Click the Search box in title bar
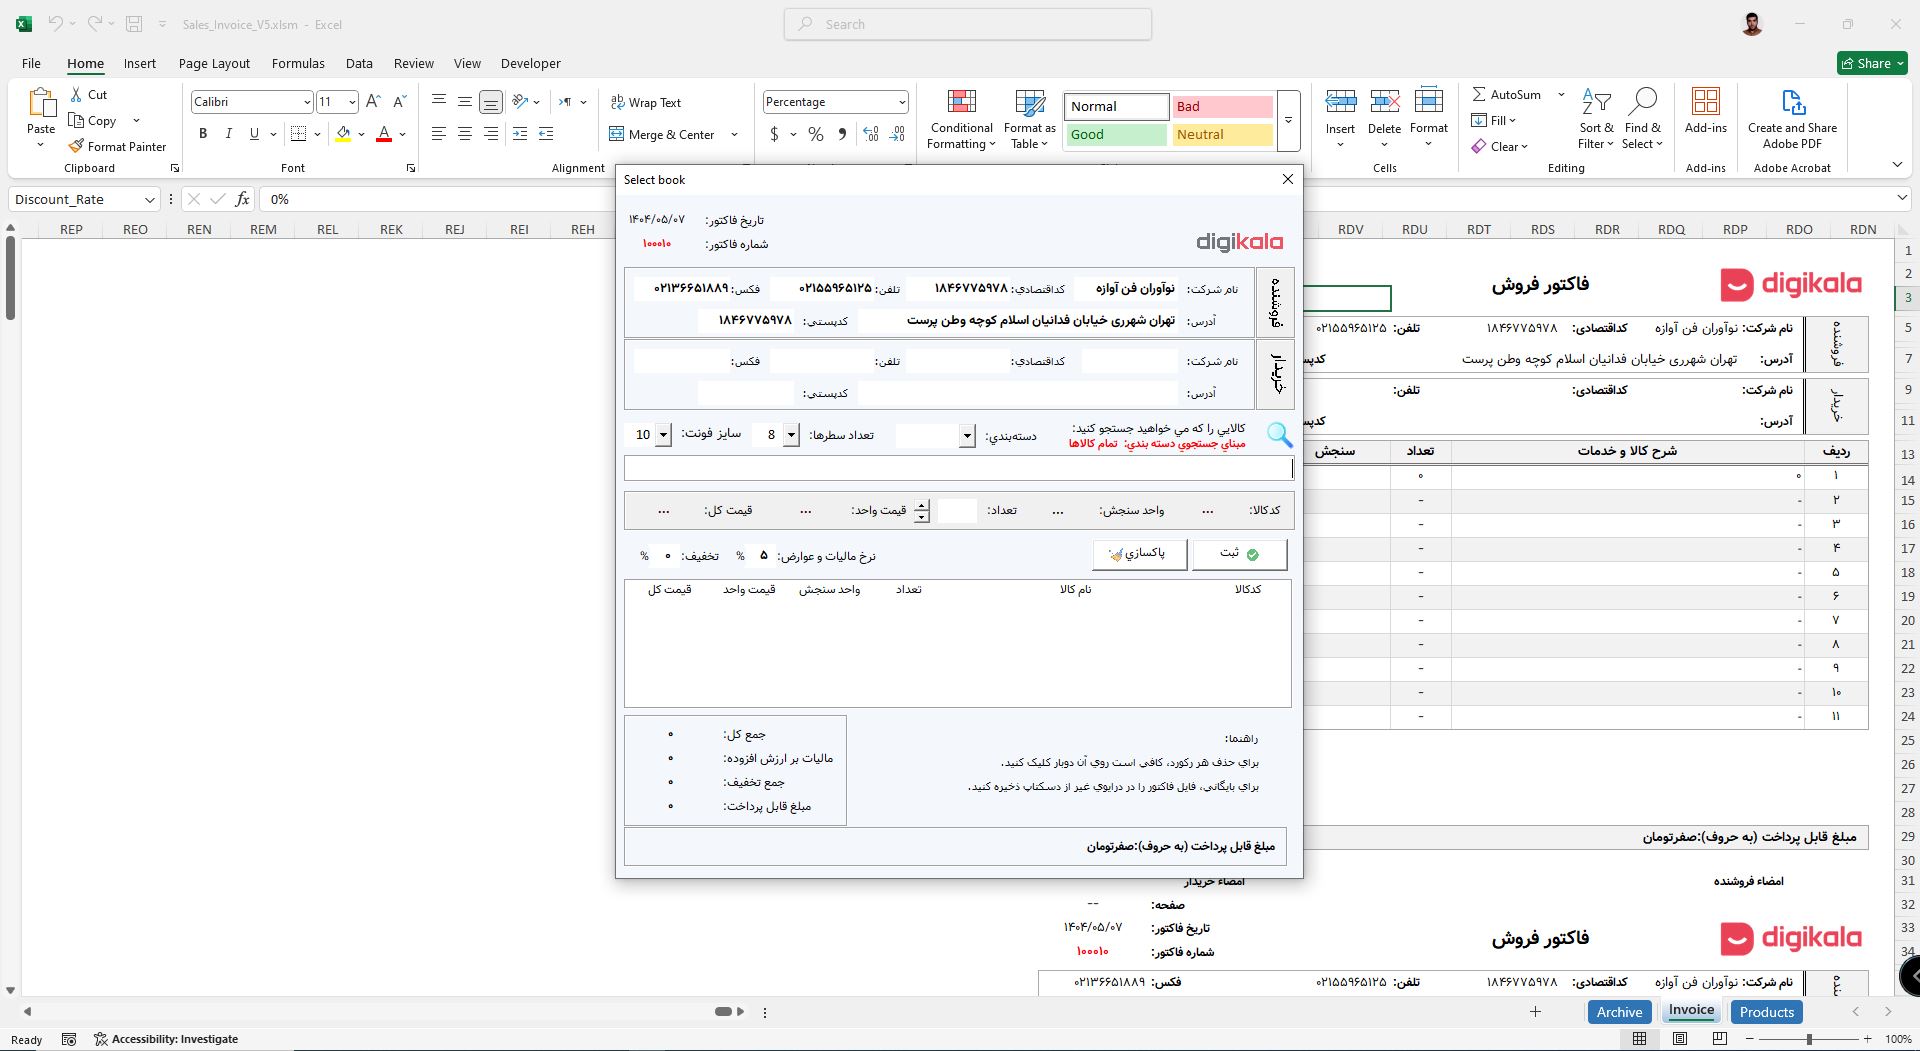Image resolution: width=1920 pixels, height=1051 pixels. pos(968,24)
